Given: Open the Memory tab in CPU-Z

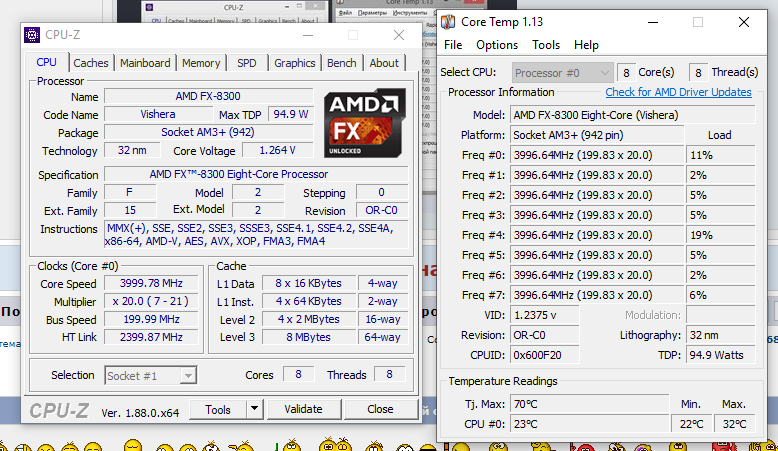Looking at the screenshot, I should [x=201, y=63].
